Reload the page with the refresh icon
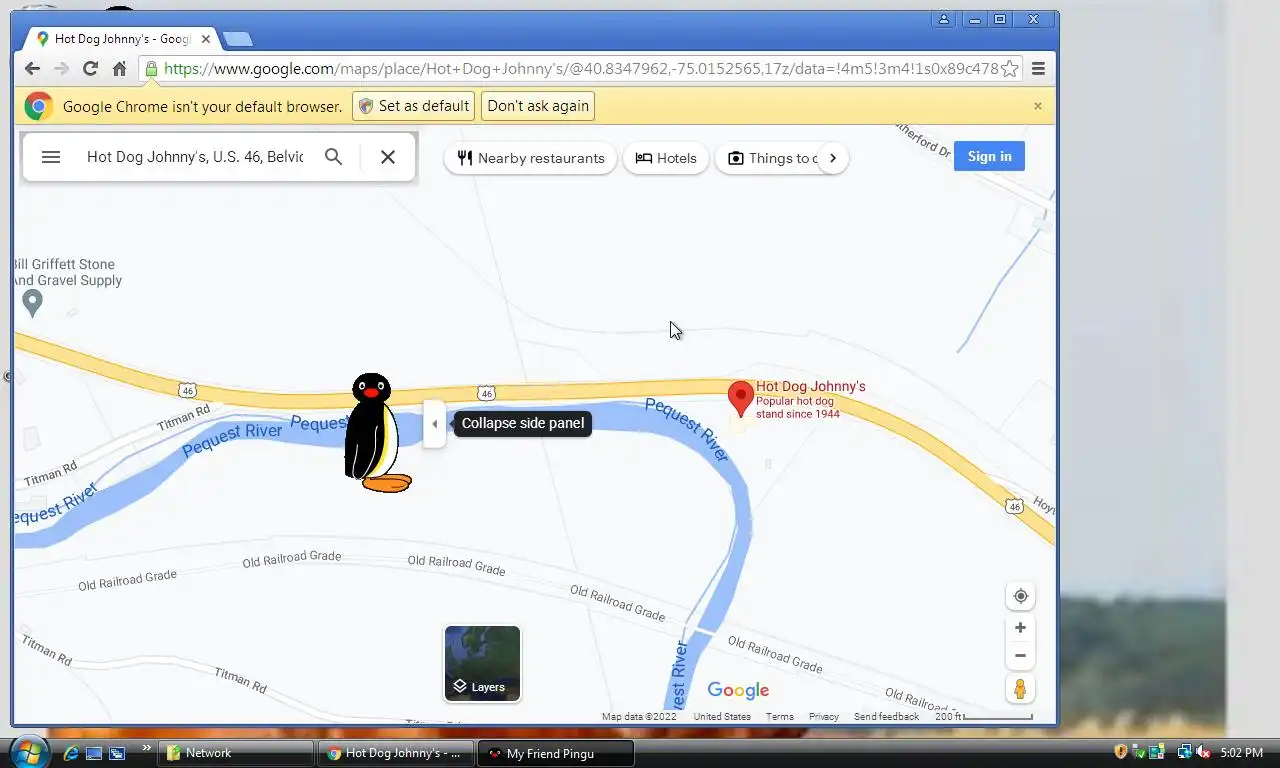1280x768 pixels. (x=90, y=69)
